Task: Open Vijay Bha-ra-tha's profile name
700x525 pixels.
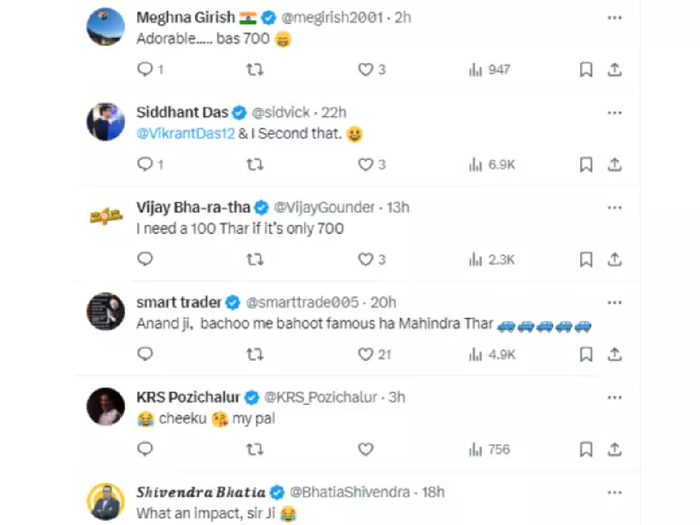Action: pos(193,207)
